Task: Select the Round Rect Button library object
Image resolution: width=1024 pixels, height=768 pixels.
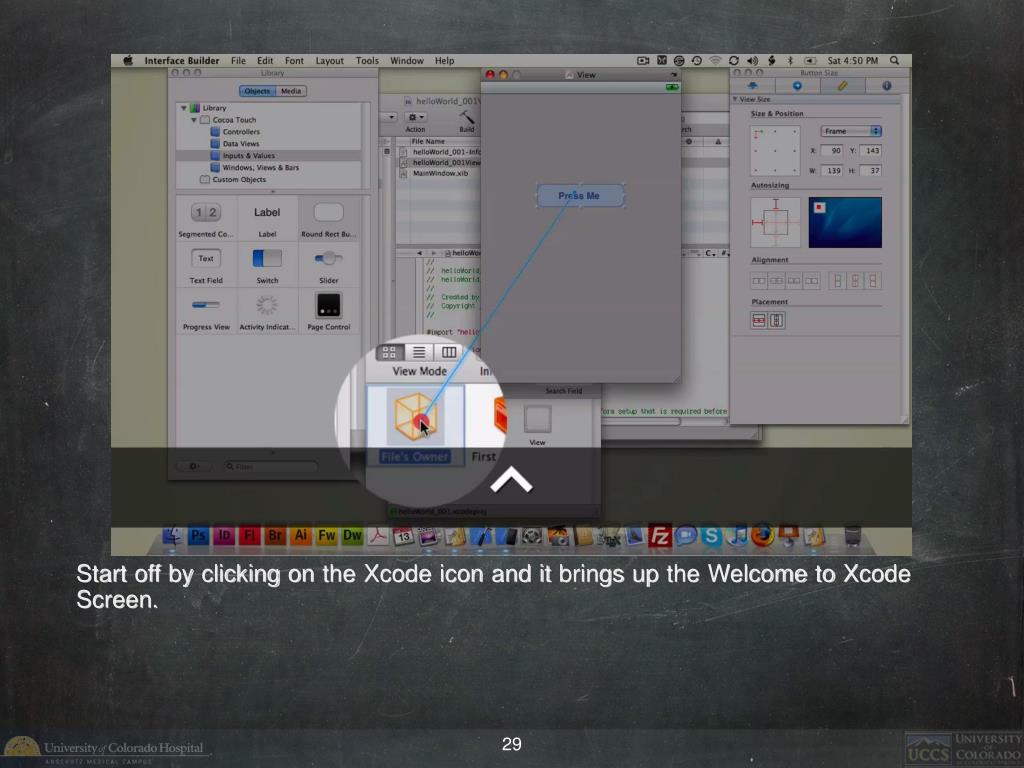Action: (x=328, y=219)
